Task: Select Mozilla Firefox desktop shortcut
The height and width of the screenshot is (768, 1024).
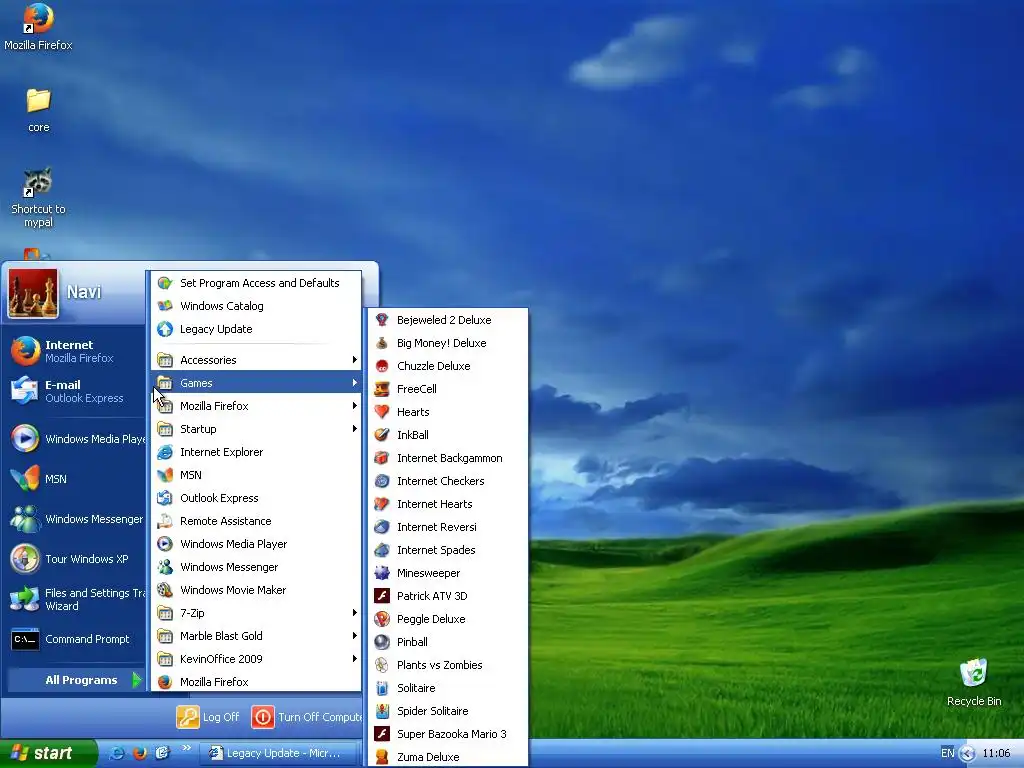Action: coord(38,27)
